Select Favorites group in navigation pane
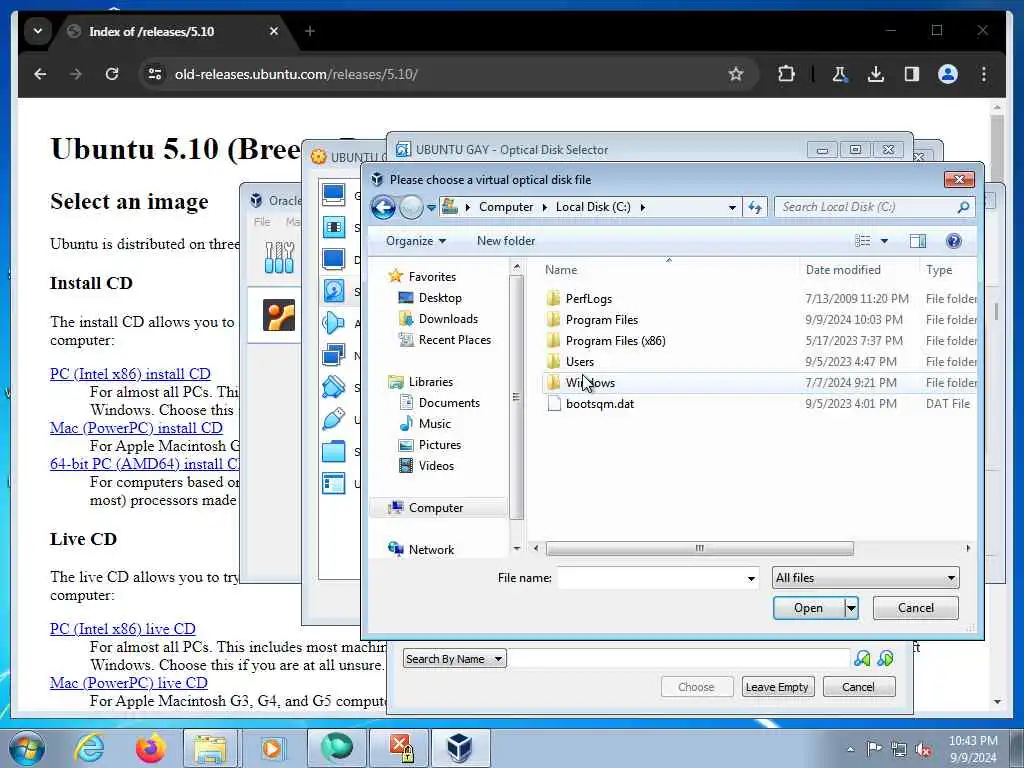The height and width of the screenshot is (768, 1024). pos(432,277)
